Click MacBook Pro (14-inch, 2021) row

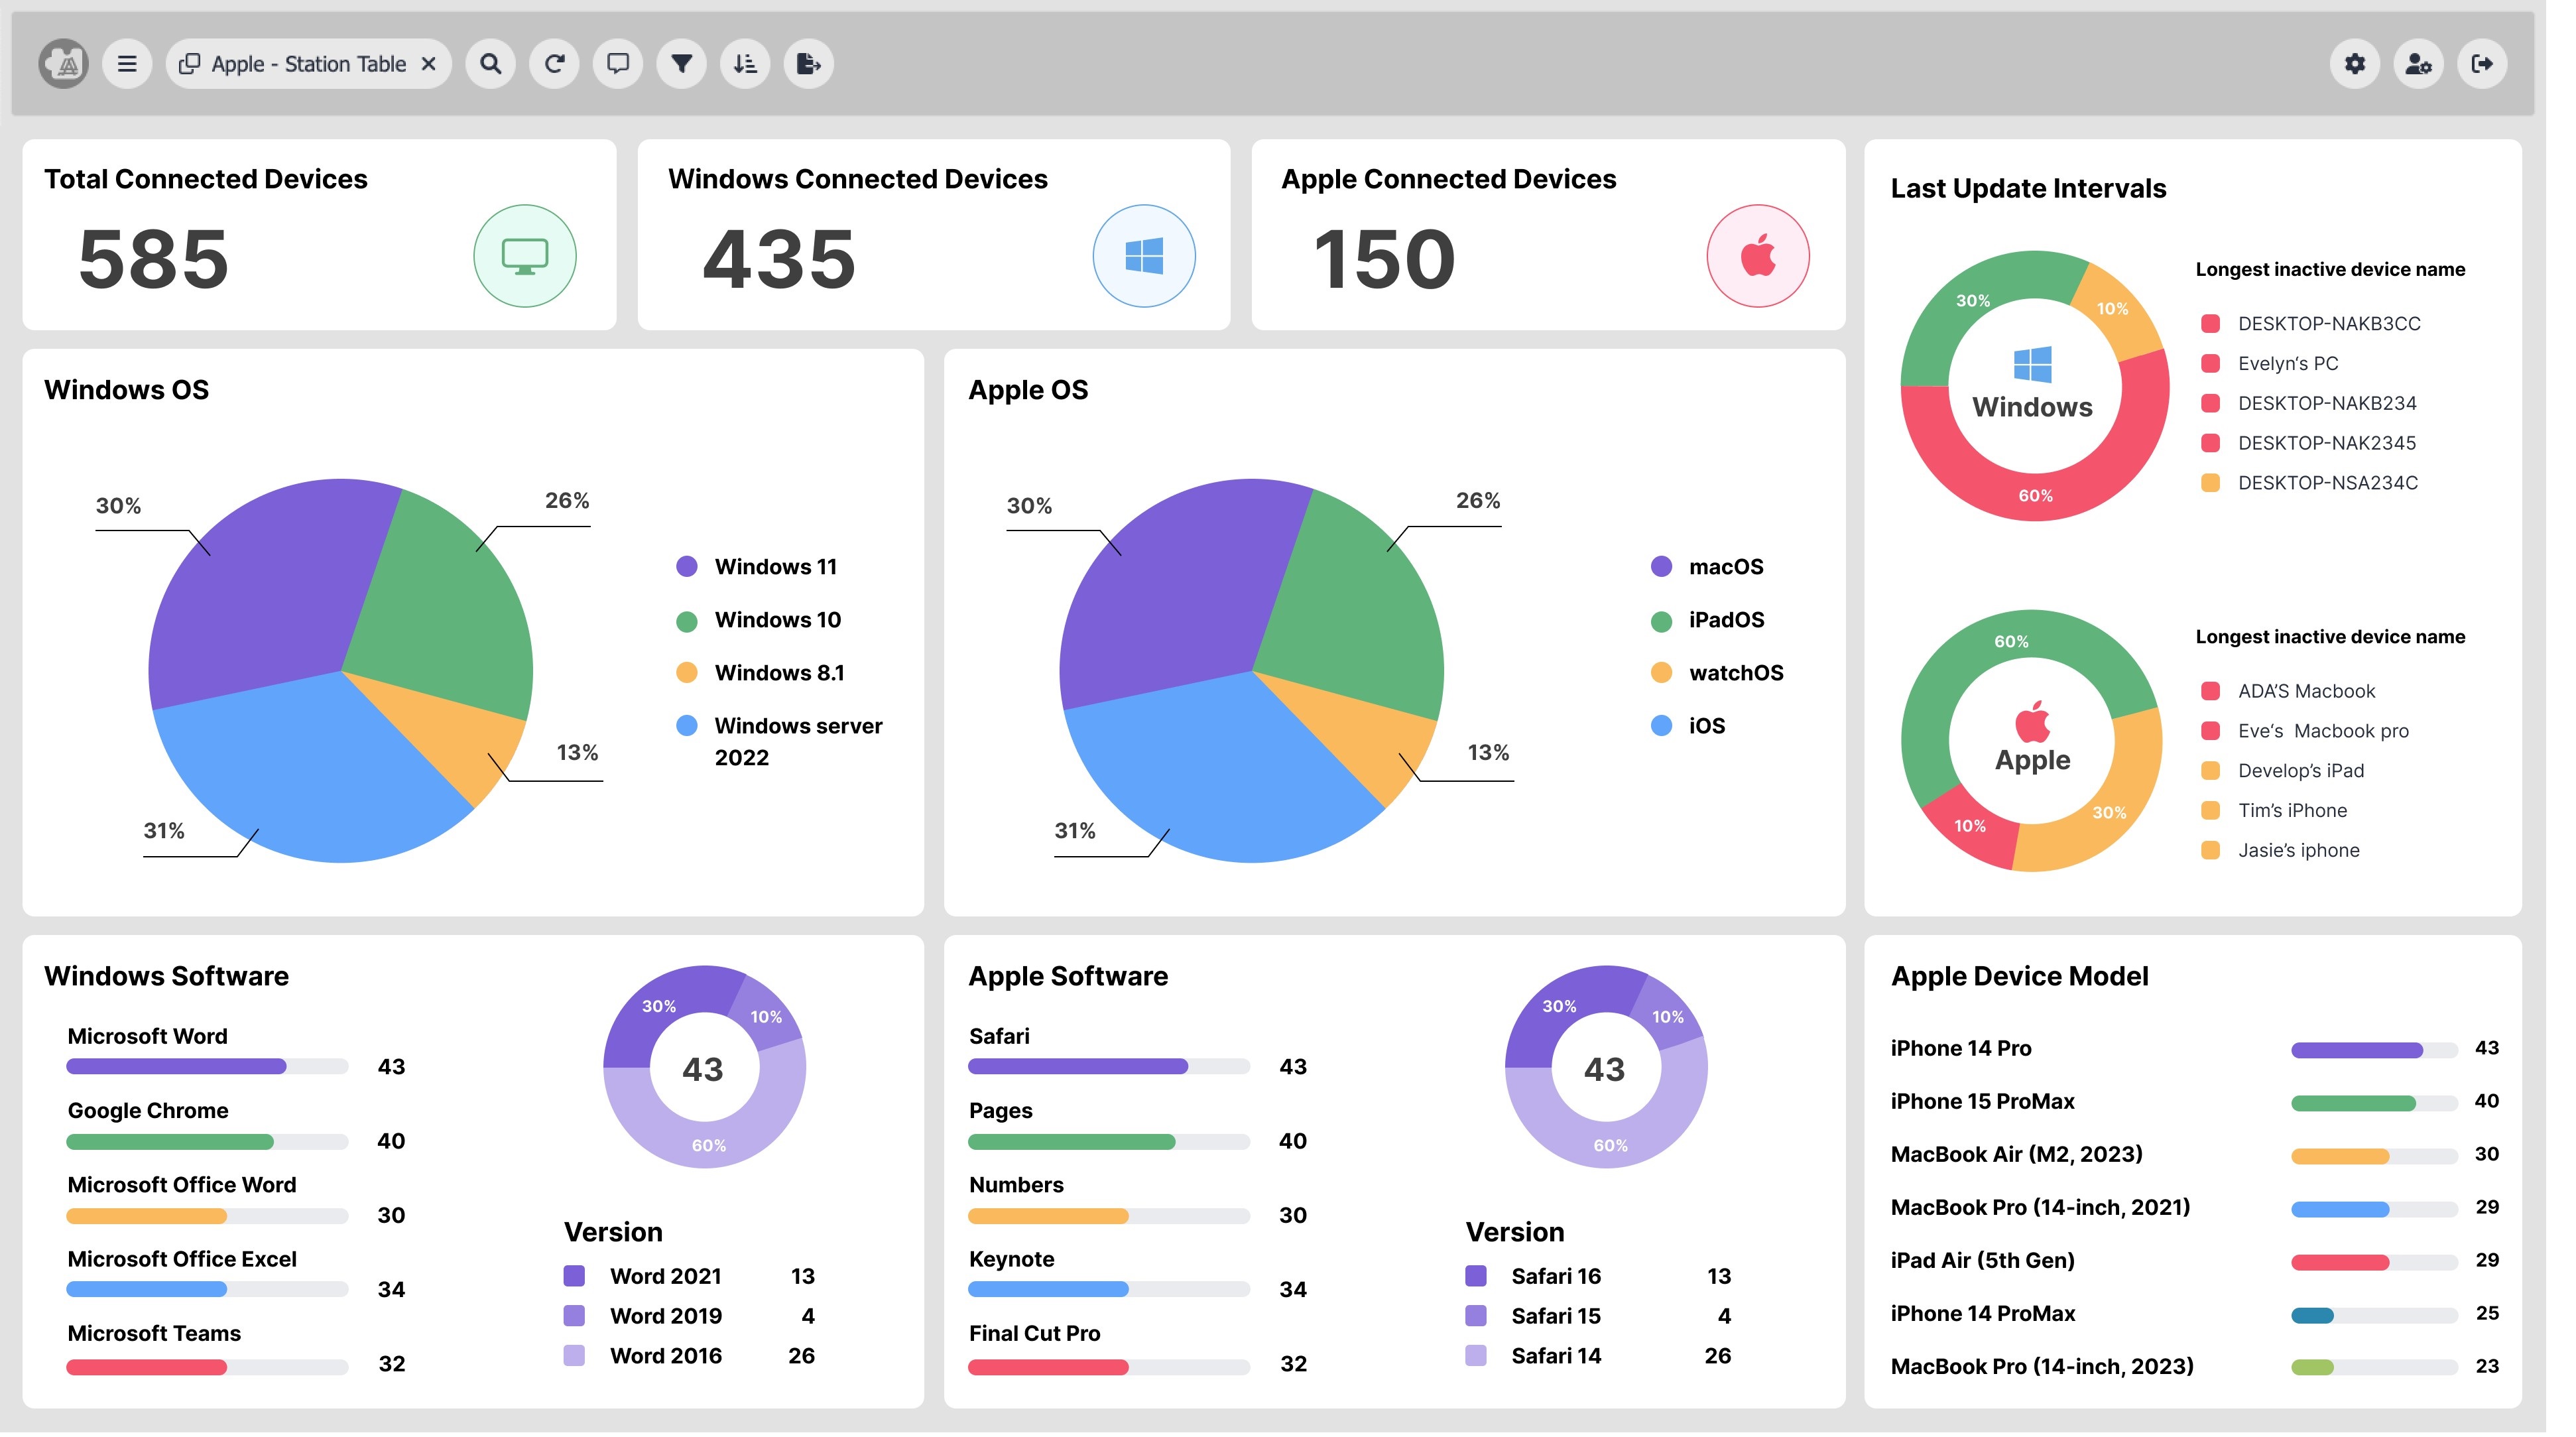point(2194,1209)
